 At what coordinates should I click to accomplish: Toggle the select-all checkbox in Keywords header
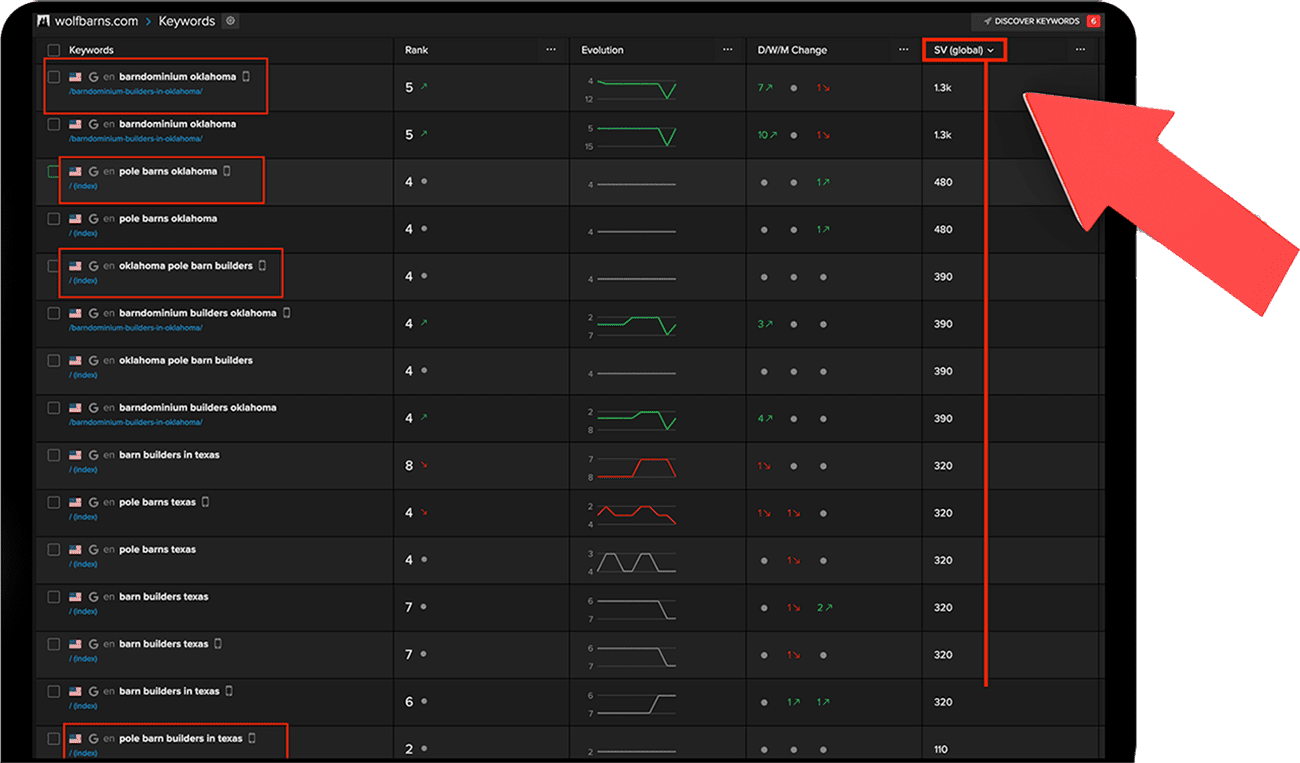[54, 50]
